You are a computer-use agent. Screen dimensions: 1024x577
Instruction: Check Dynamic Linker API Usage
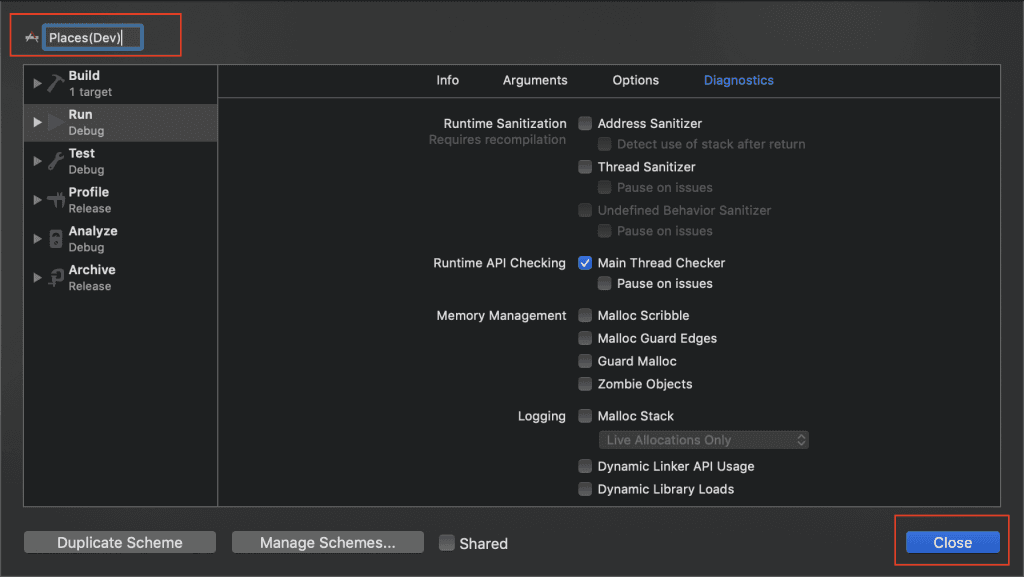(585, 466)
